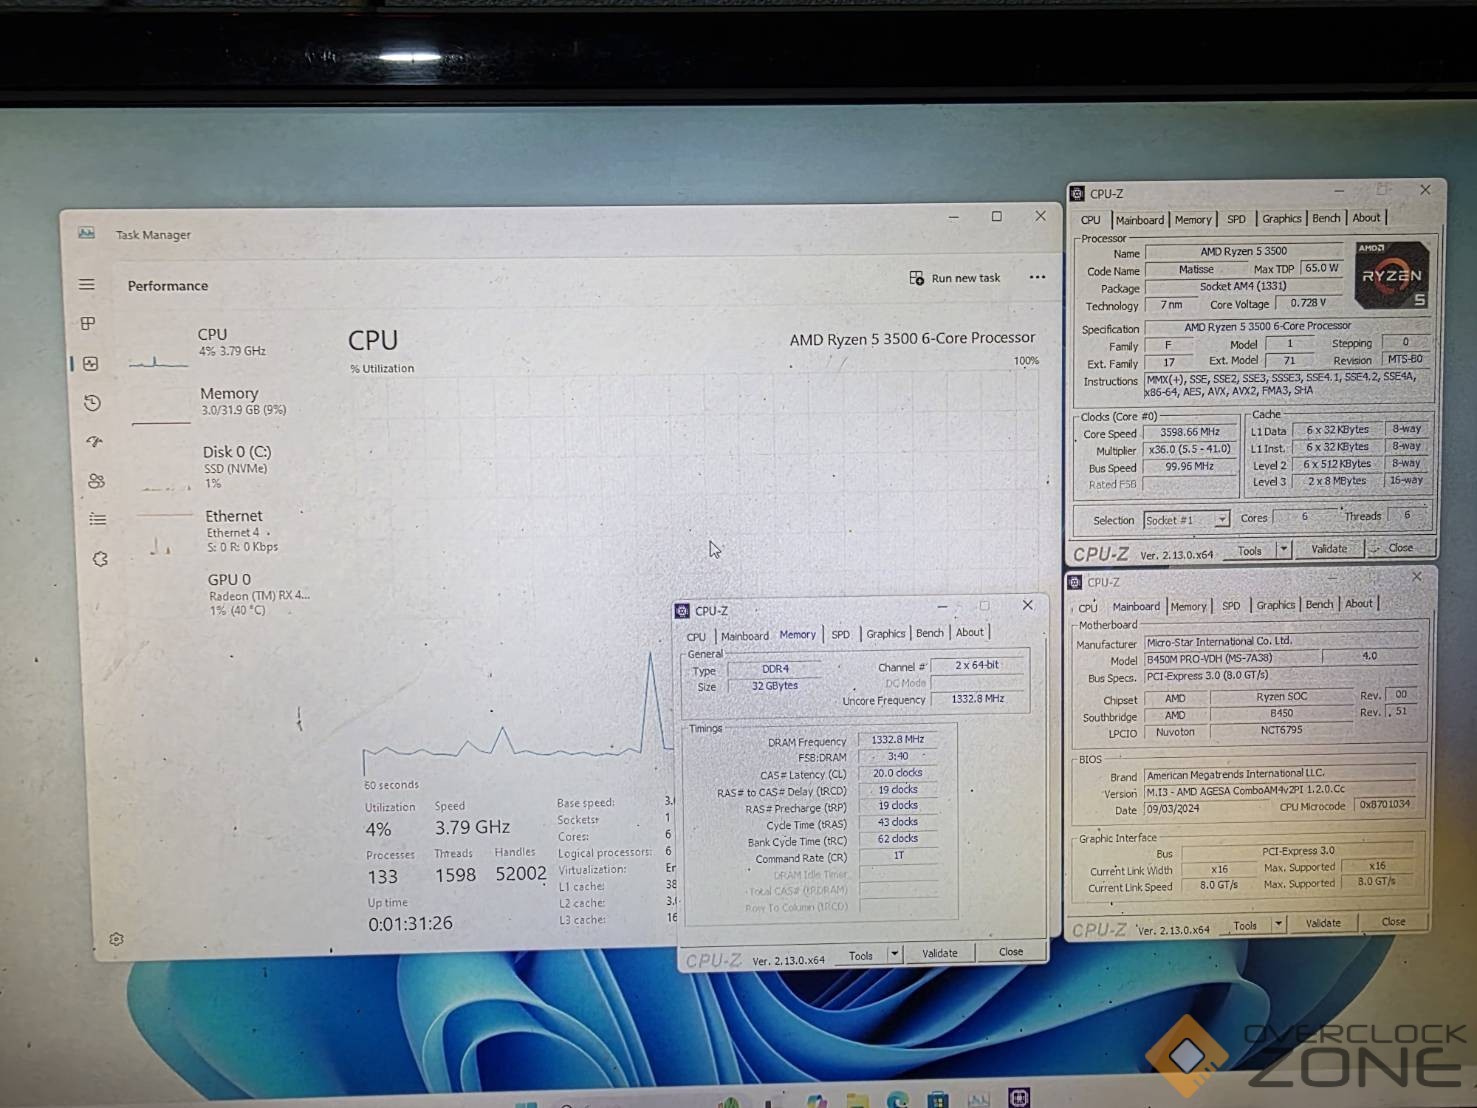Open Task Manager hamburger navigation menu

pyautogui.click(x=87, y=285)
